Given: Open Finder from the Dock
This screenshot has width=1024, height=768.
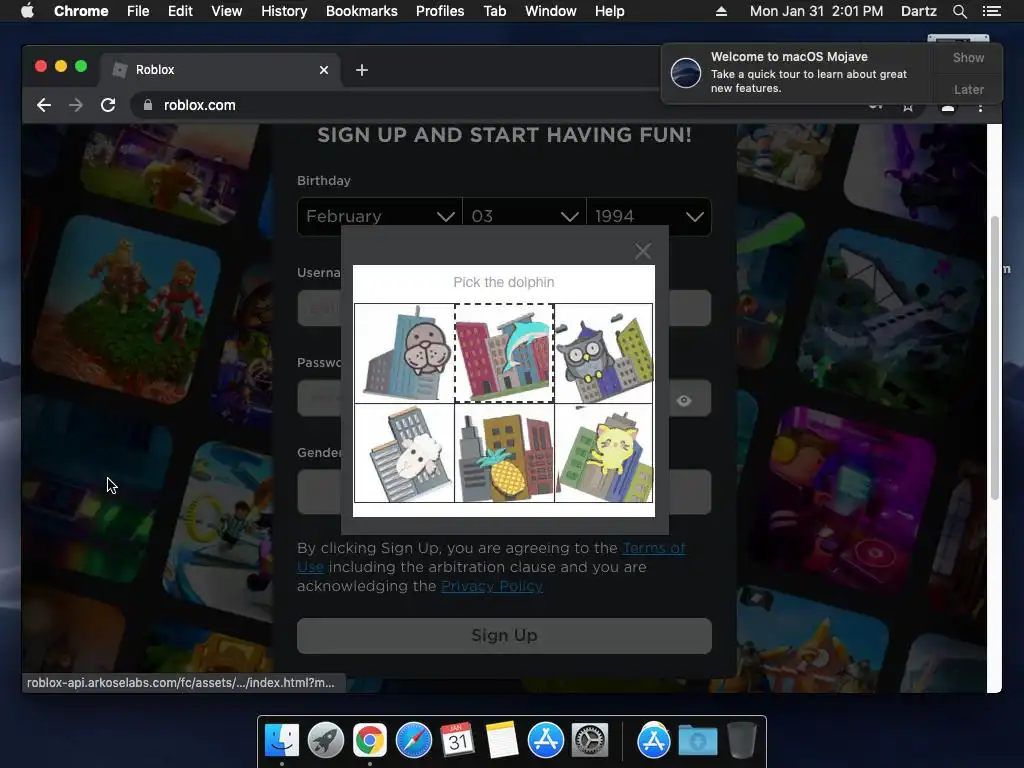Looking at the screenshot, I should click(282, 741).
